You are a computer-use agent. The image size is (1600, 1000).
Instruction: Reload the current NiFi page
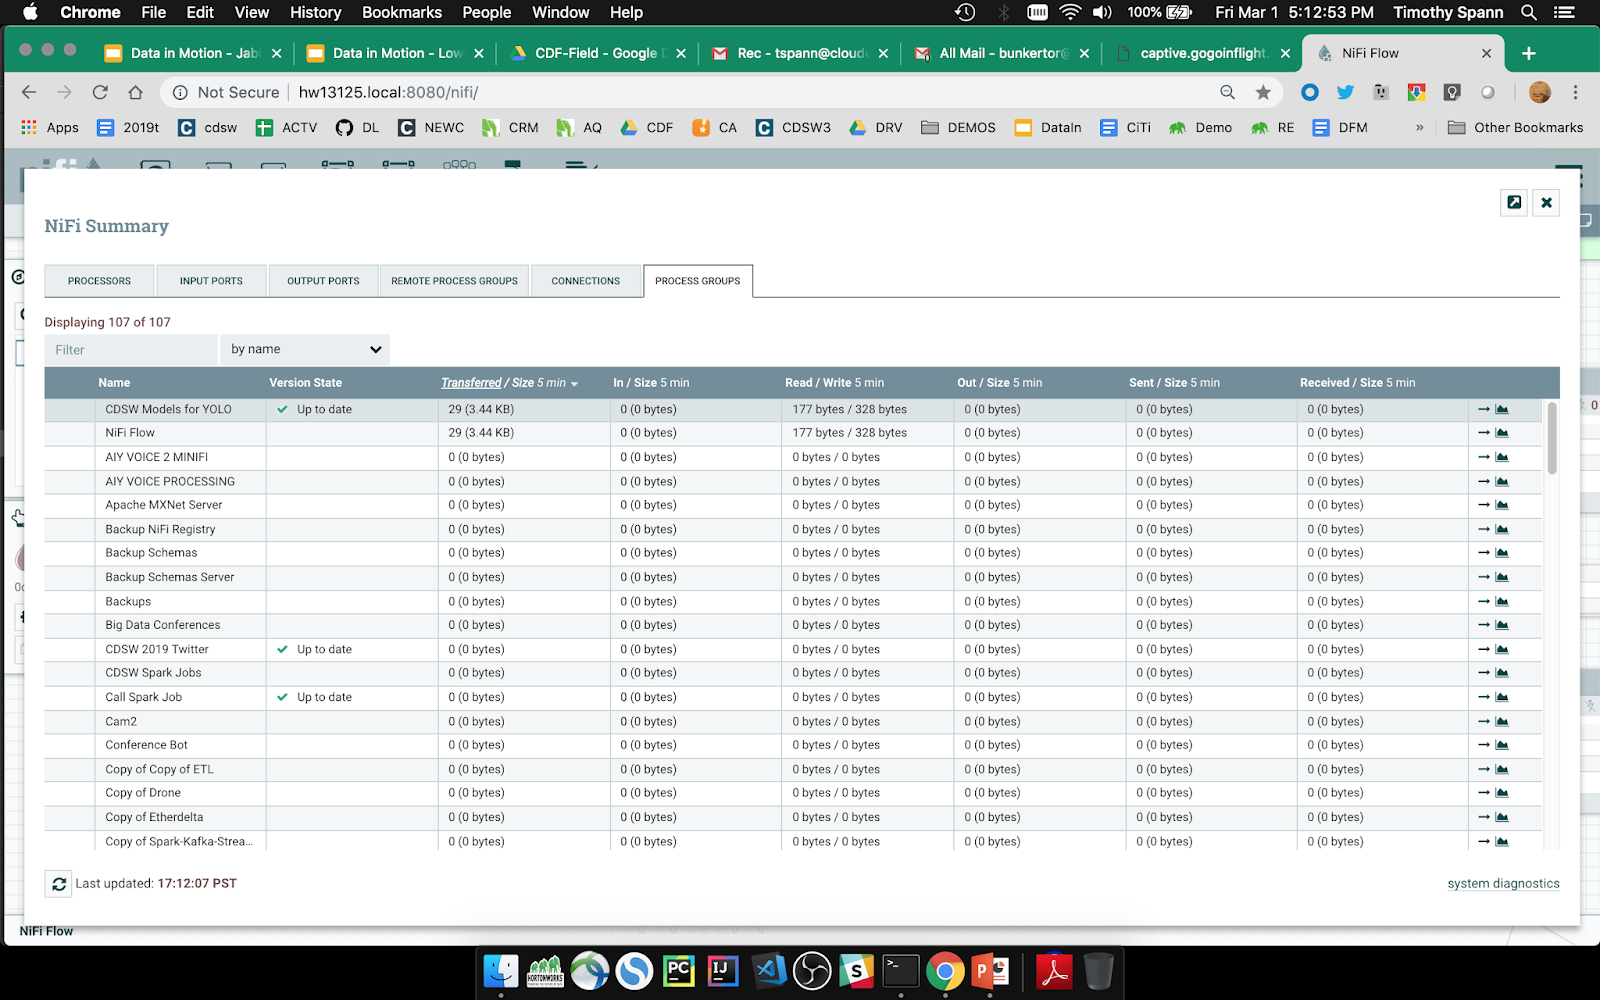coord(100,92)
